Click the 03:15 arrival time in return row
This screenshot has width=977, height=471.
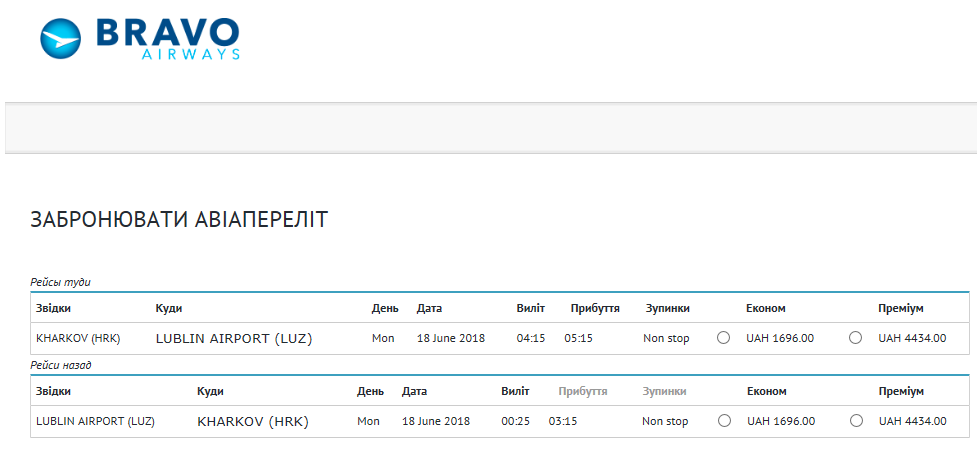point(563,421)
